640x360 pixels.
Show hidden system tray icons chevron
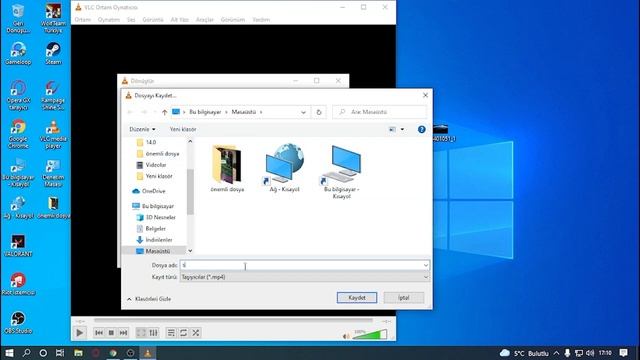click(x=556, y=353)
